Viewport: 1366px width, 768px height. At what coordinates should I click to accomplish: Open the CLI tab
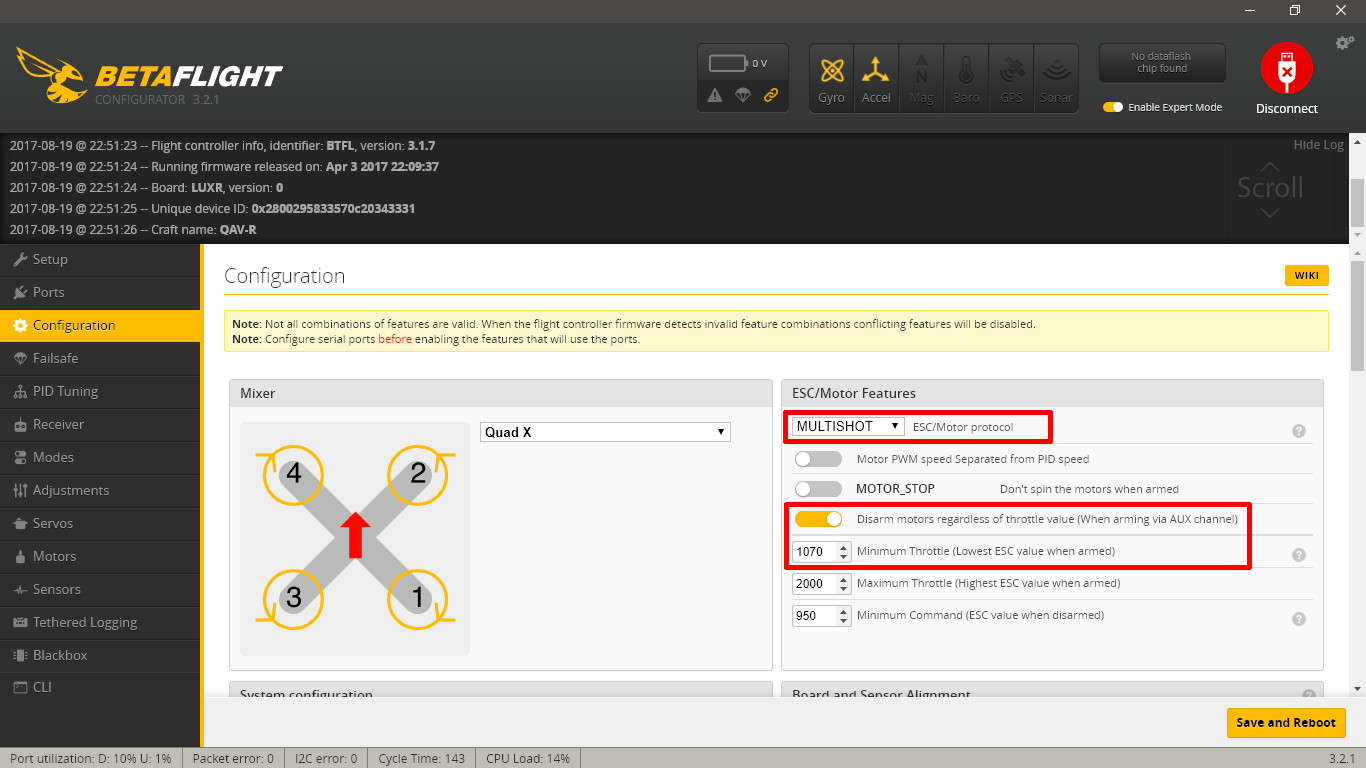(100, 687)
